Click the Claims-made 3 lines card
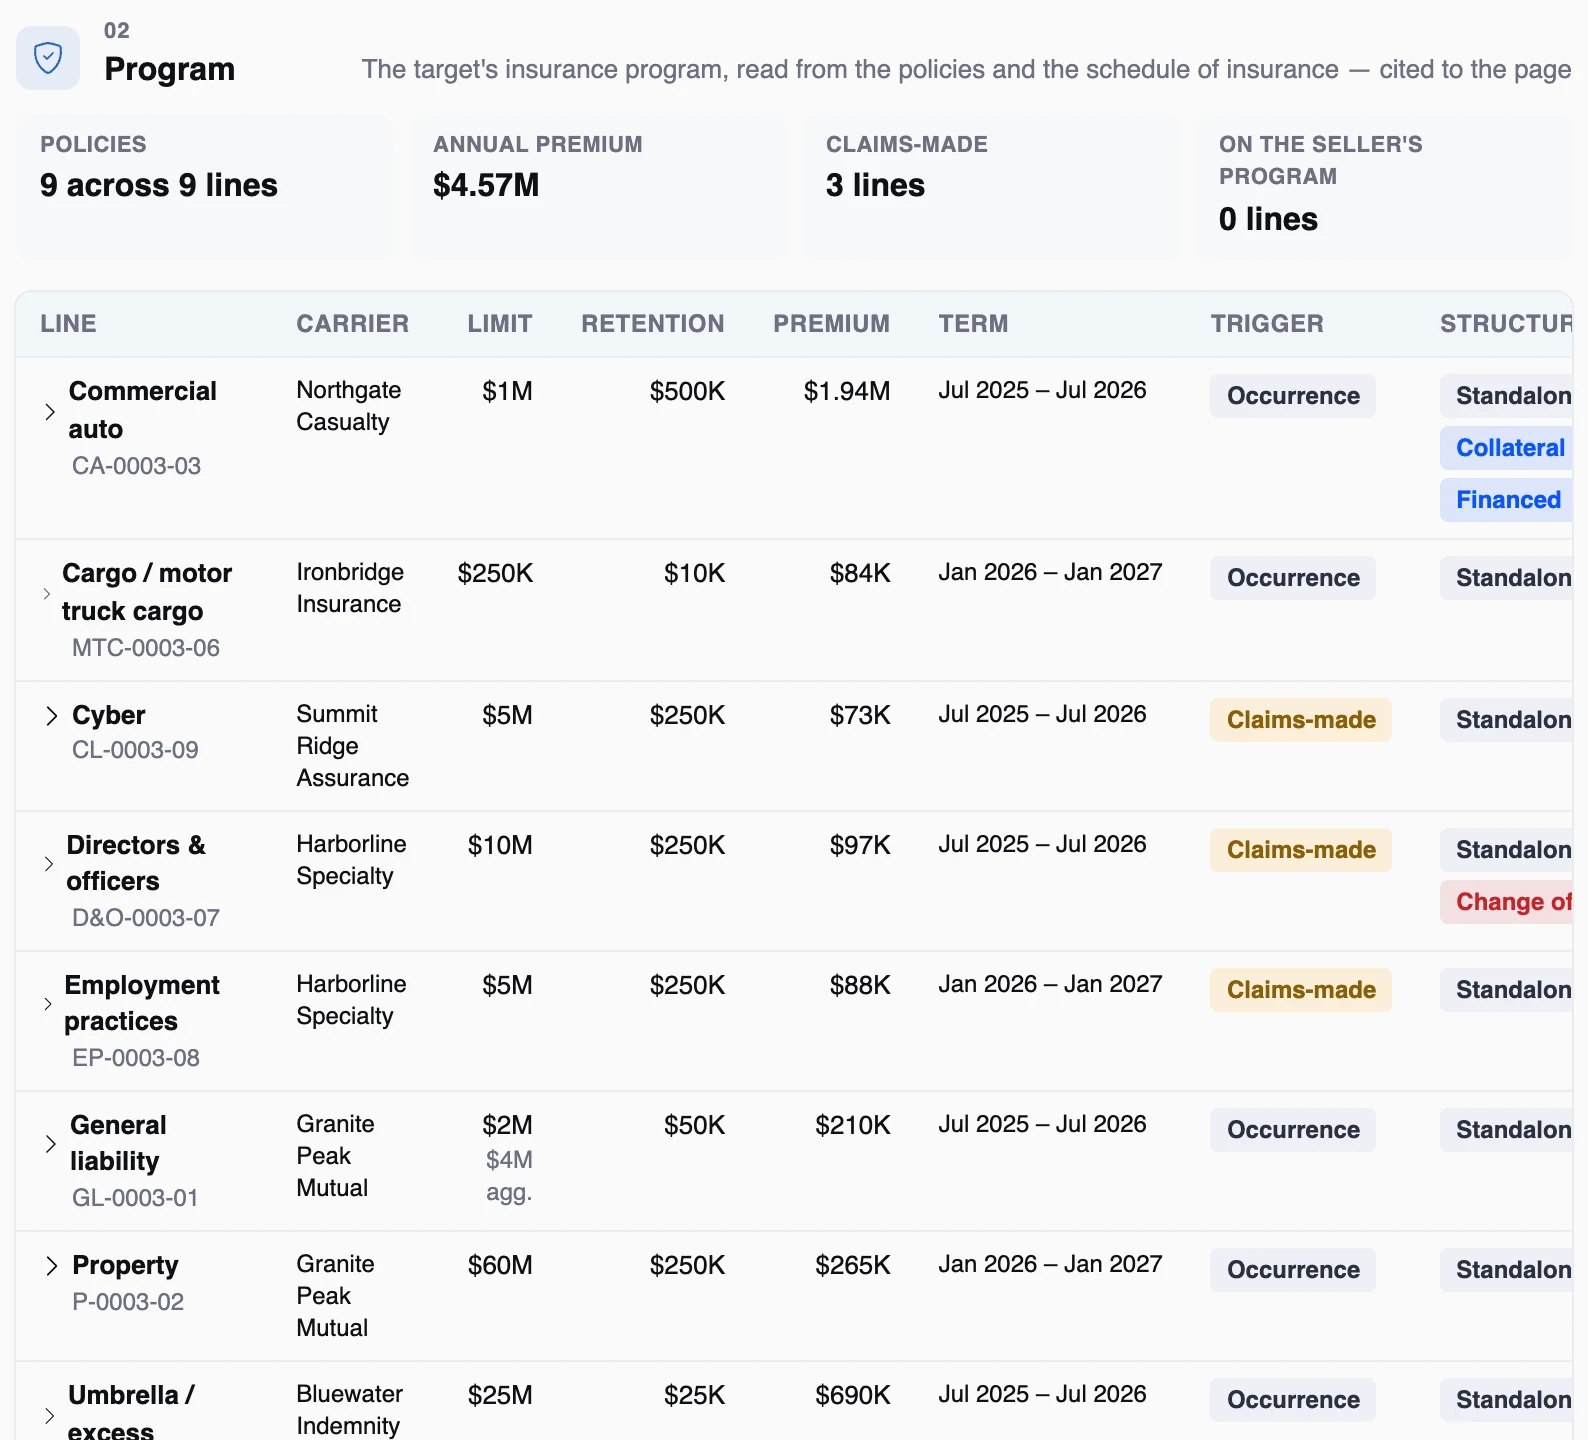1588x1440 pixels. pyautogui.click(x=991, y=187)
